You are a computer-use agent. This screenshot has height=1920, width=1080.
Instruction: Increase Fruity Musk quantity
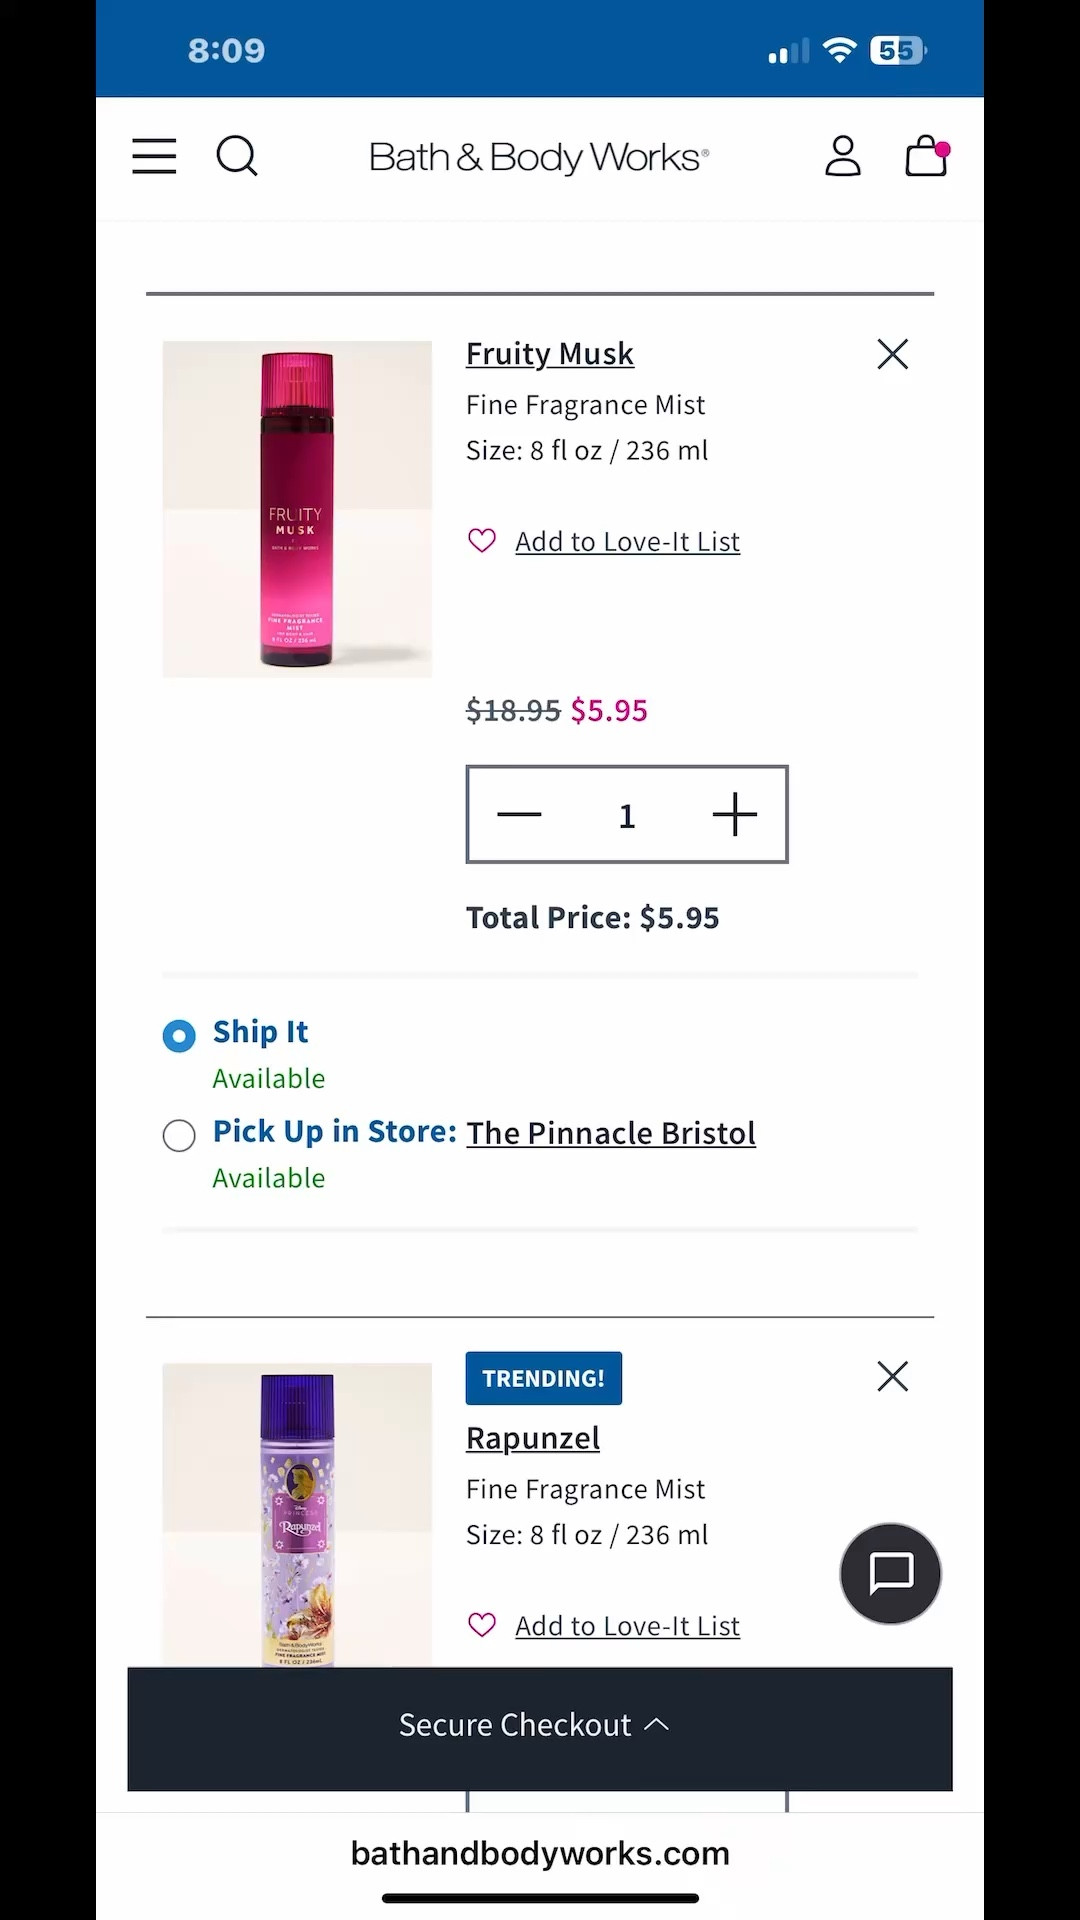pyautogui.click(x=735, y=814)
